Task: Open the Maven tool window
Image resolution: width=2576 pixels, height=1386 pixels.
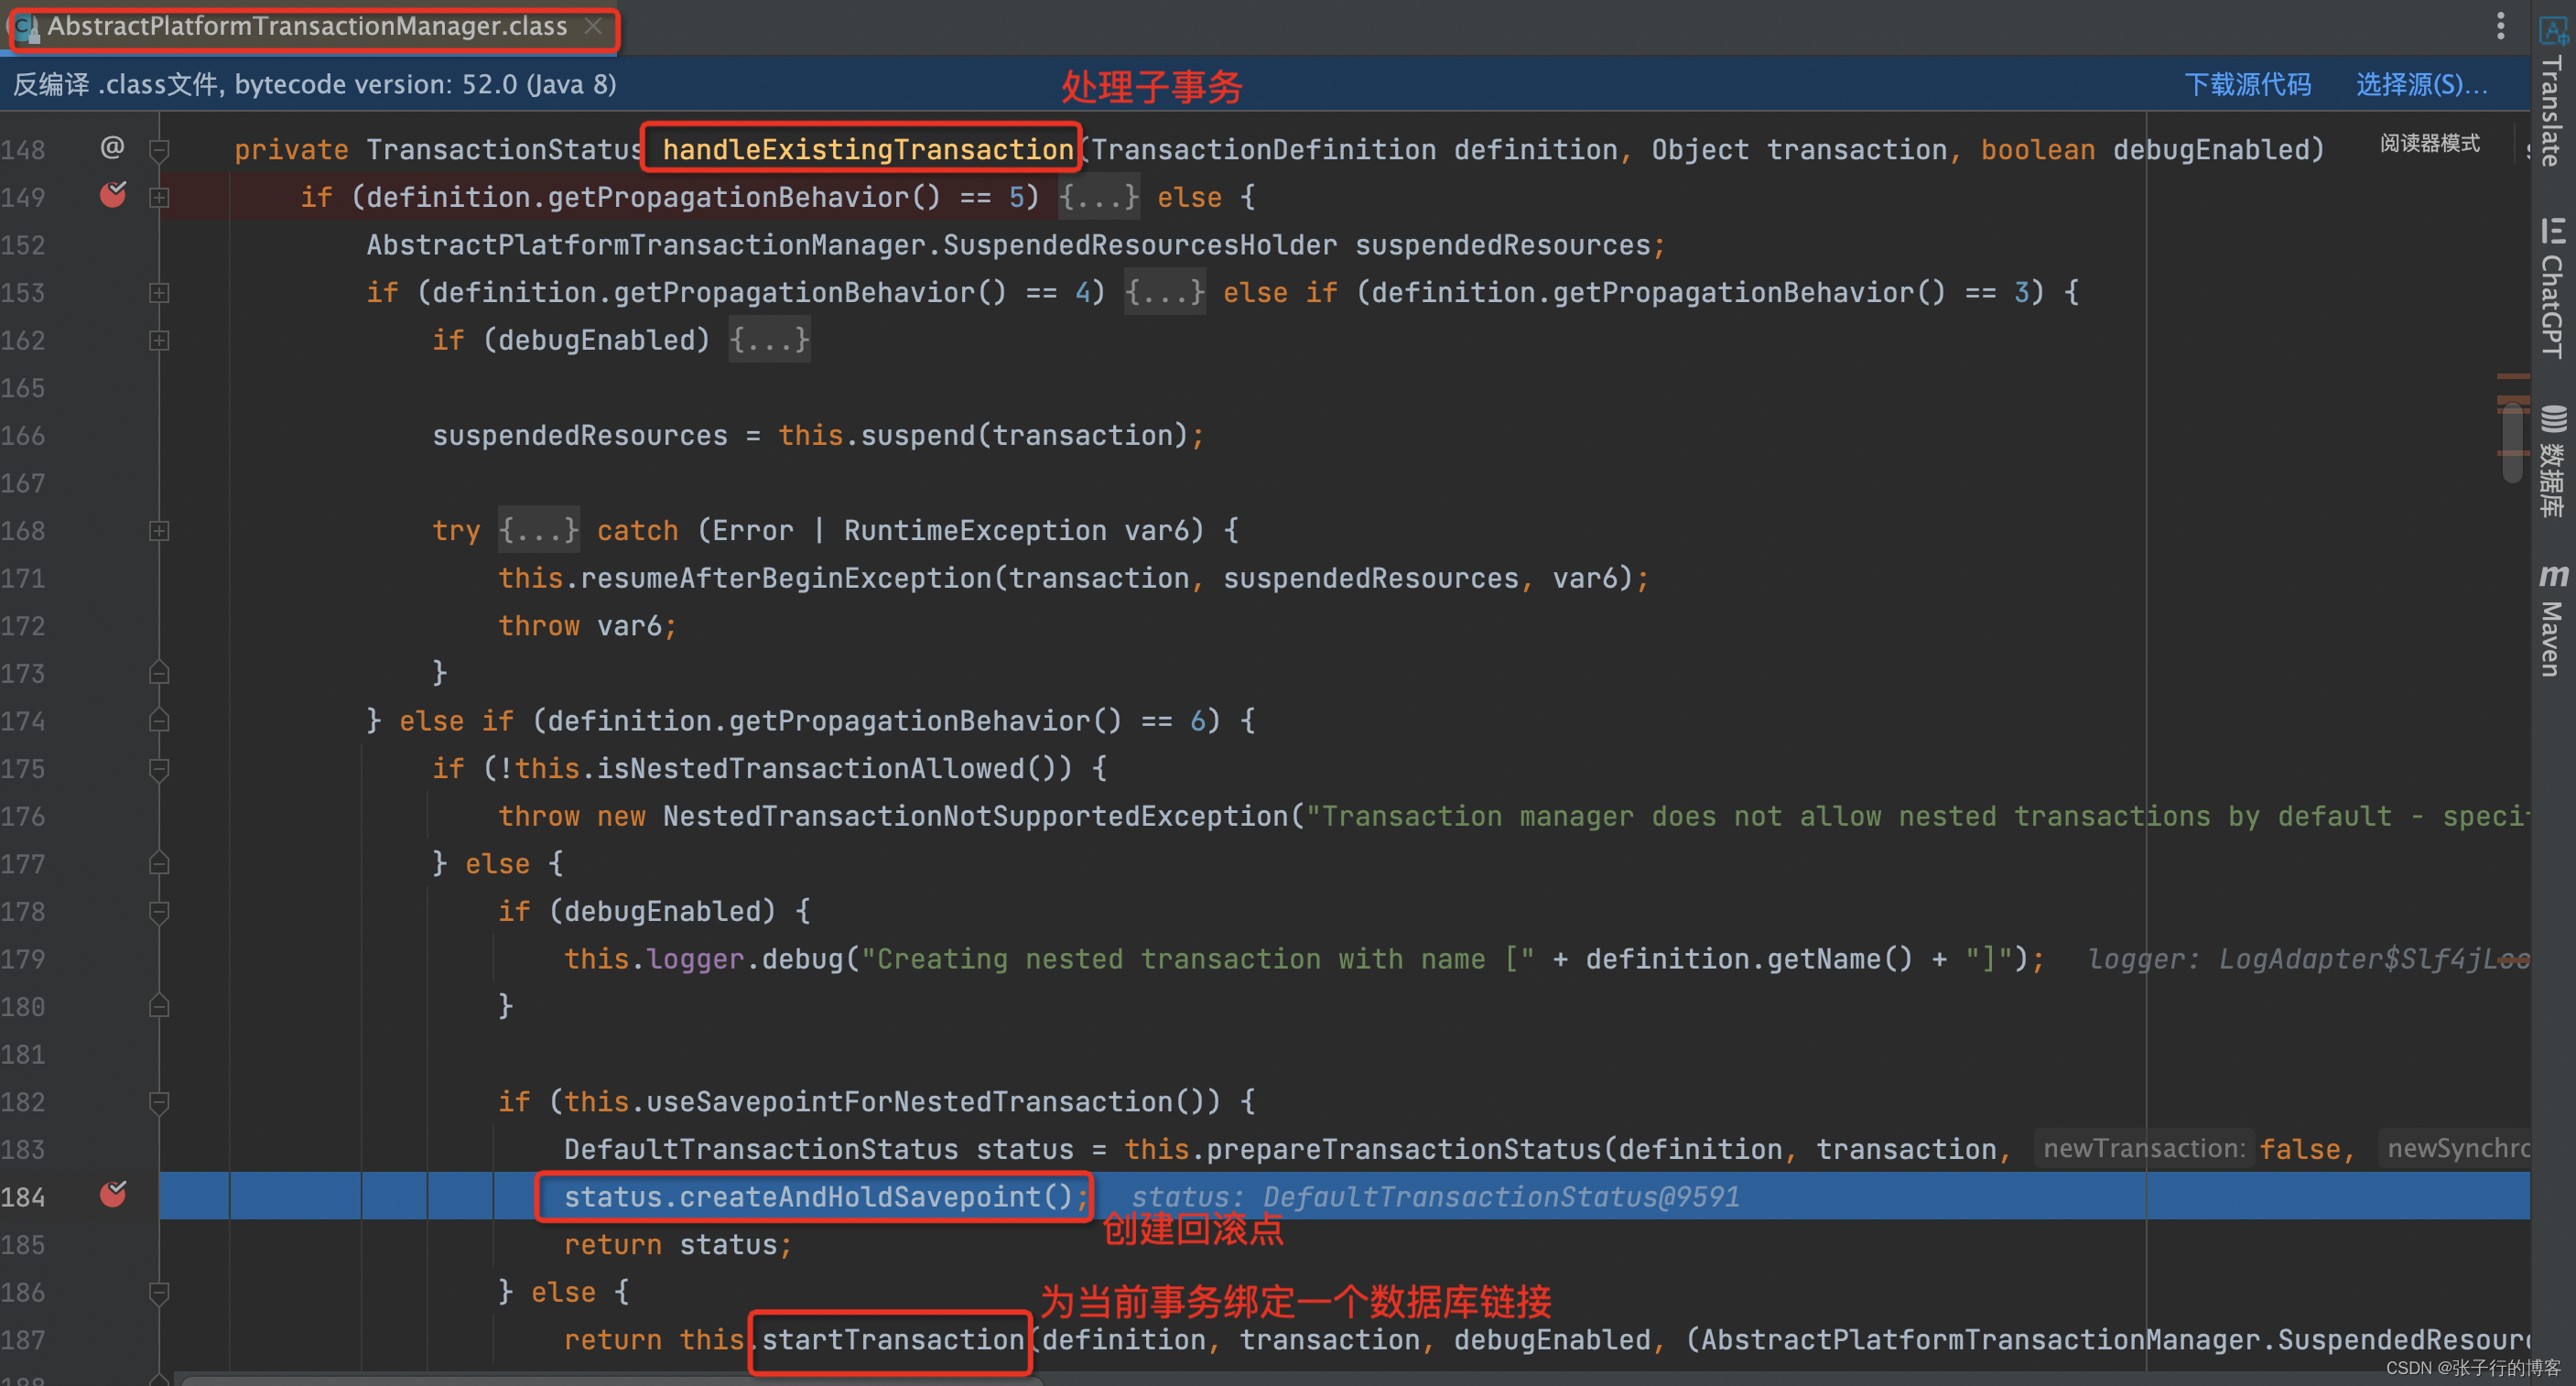Action: pos(2553,620)
